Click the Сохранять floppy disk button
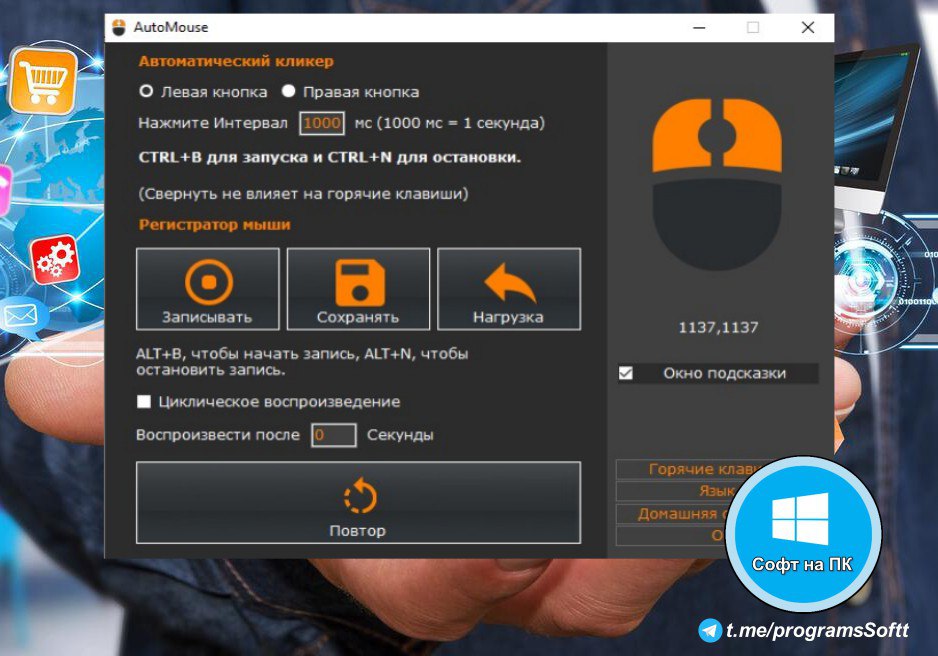 click(x=358, y=289)
